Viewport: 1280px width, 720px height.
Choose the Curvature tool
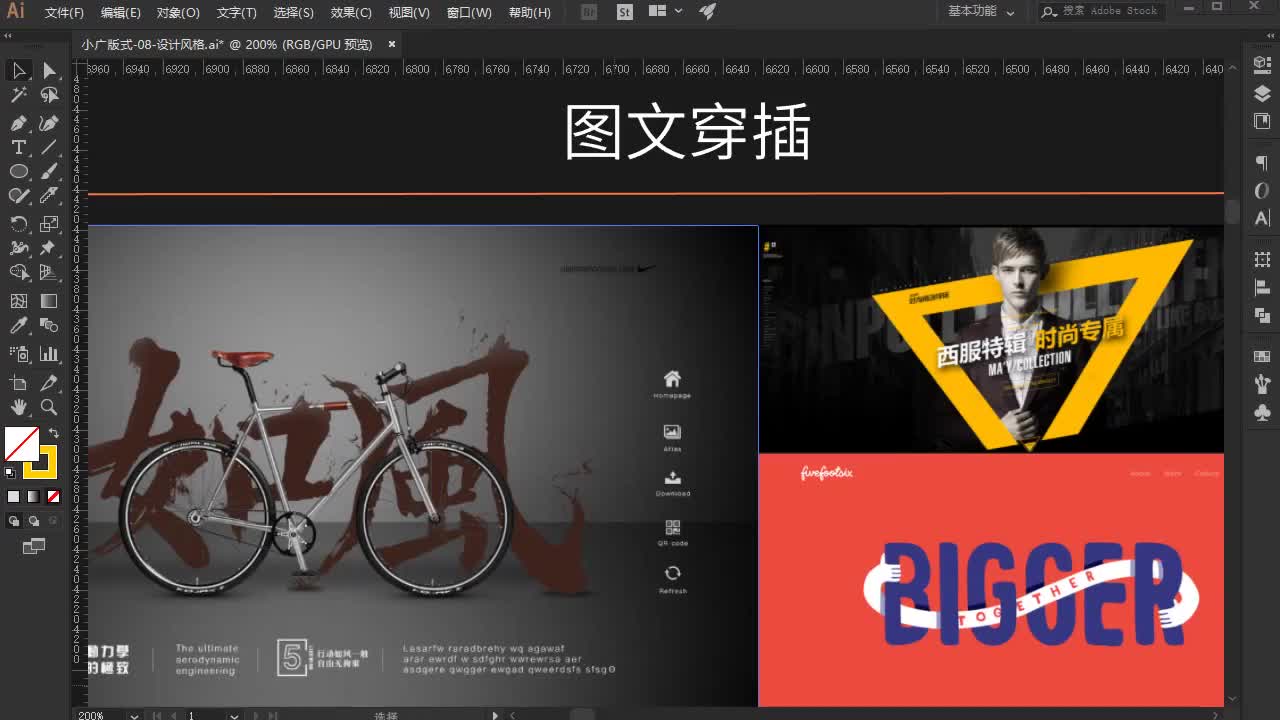(x=49, y=123)
